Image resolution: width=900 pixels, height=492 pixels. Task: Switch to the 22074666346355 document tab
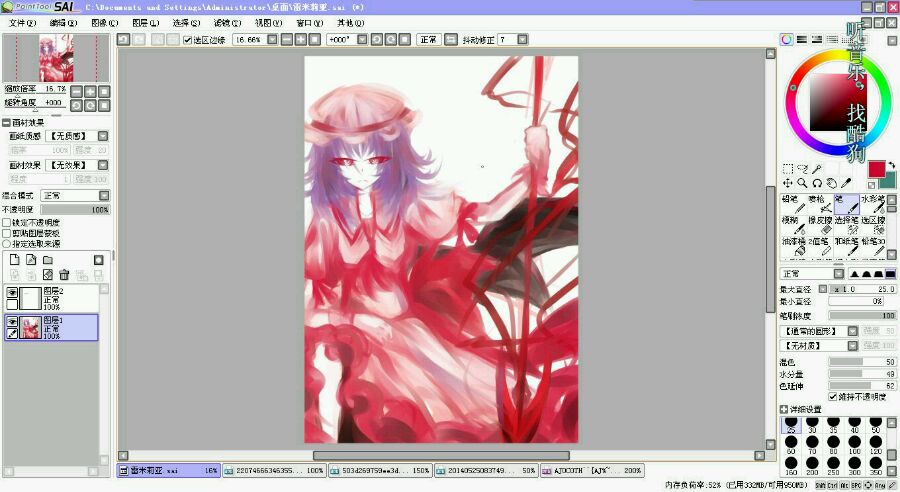274,470
